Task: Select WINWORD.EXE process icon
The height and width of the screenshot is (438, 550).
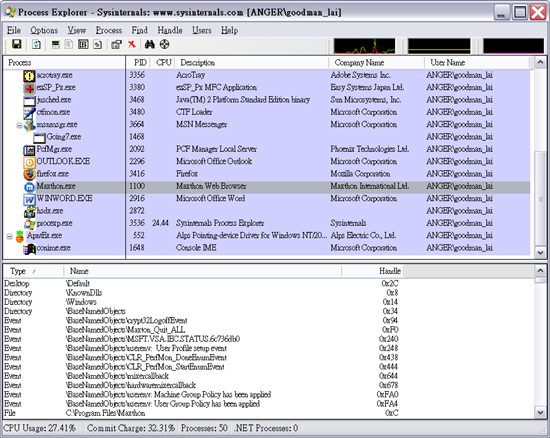Action: [29, 199]
